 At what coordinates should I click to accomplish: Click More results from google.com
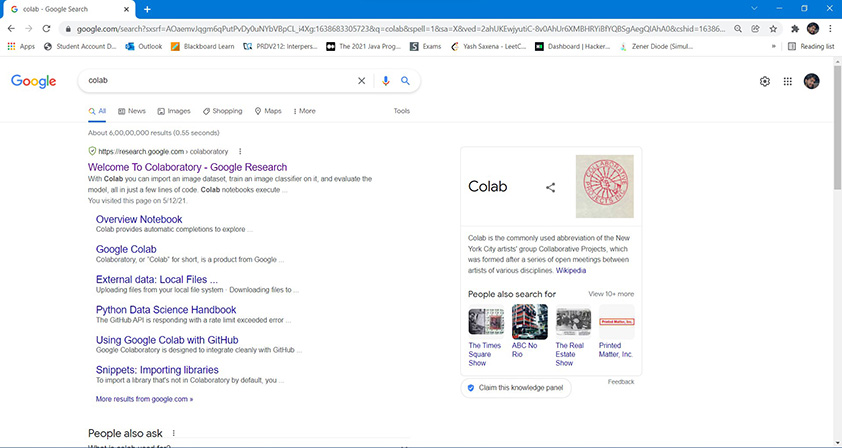click(144, 399)
